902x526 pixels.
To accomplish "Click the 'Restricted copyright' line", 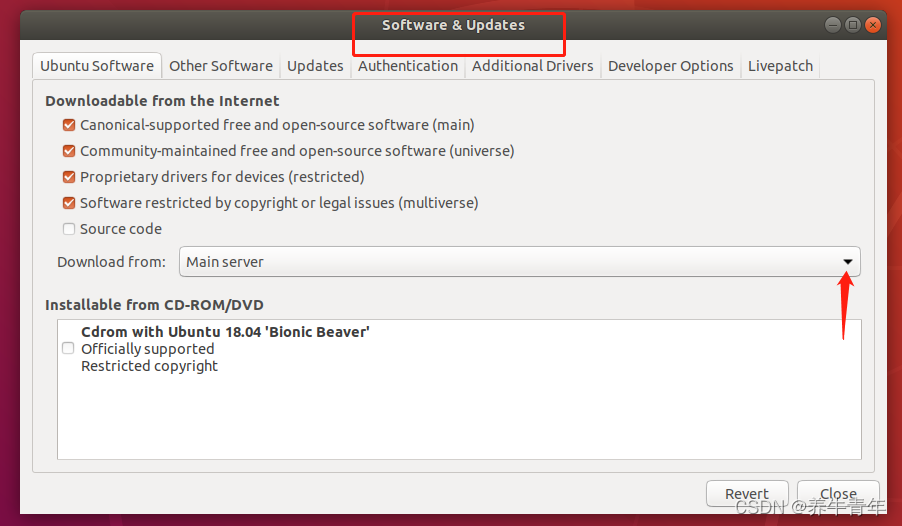I will point(149,366).
